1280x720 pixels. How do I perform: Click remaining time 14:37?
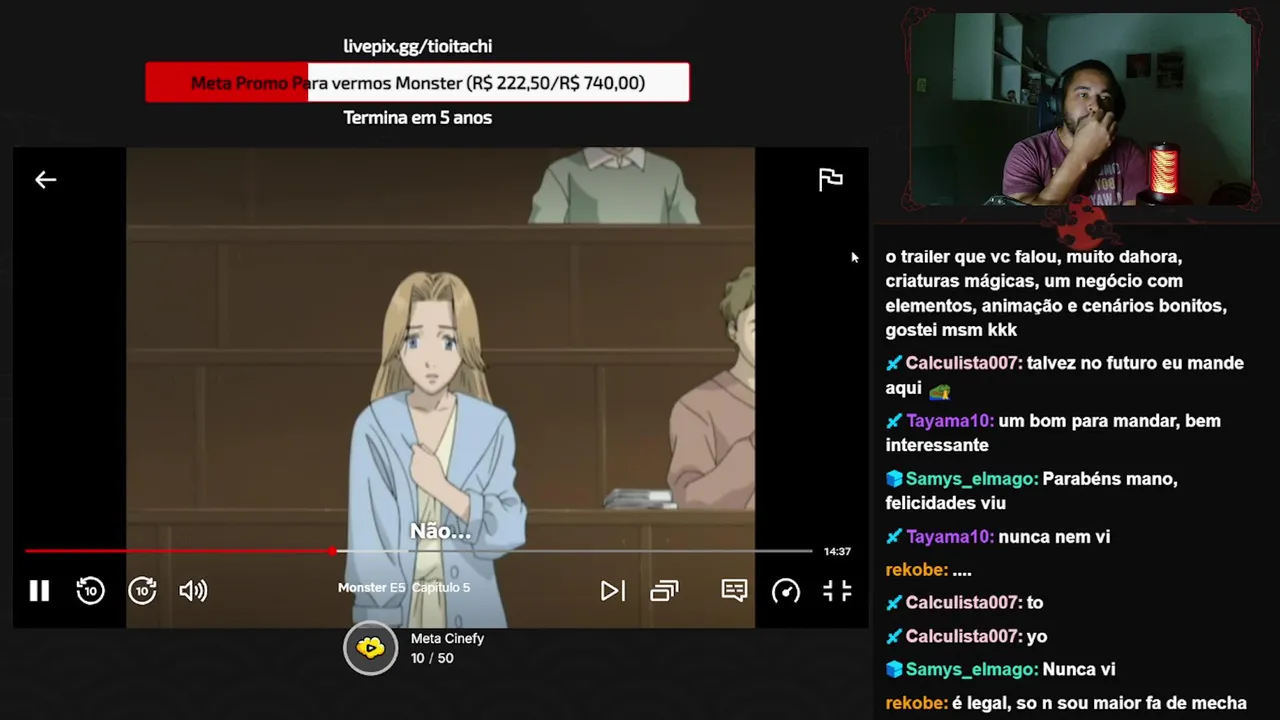[x=837, y=552]
